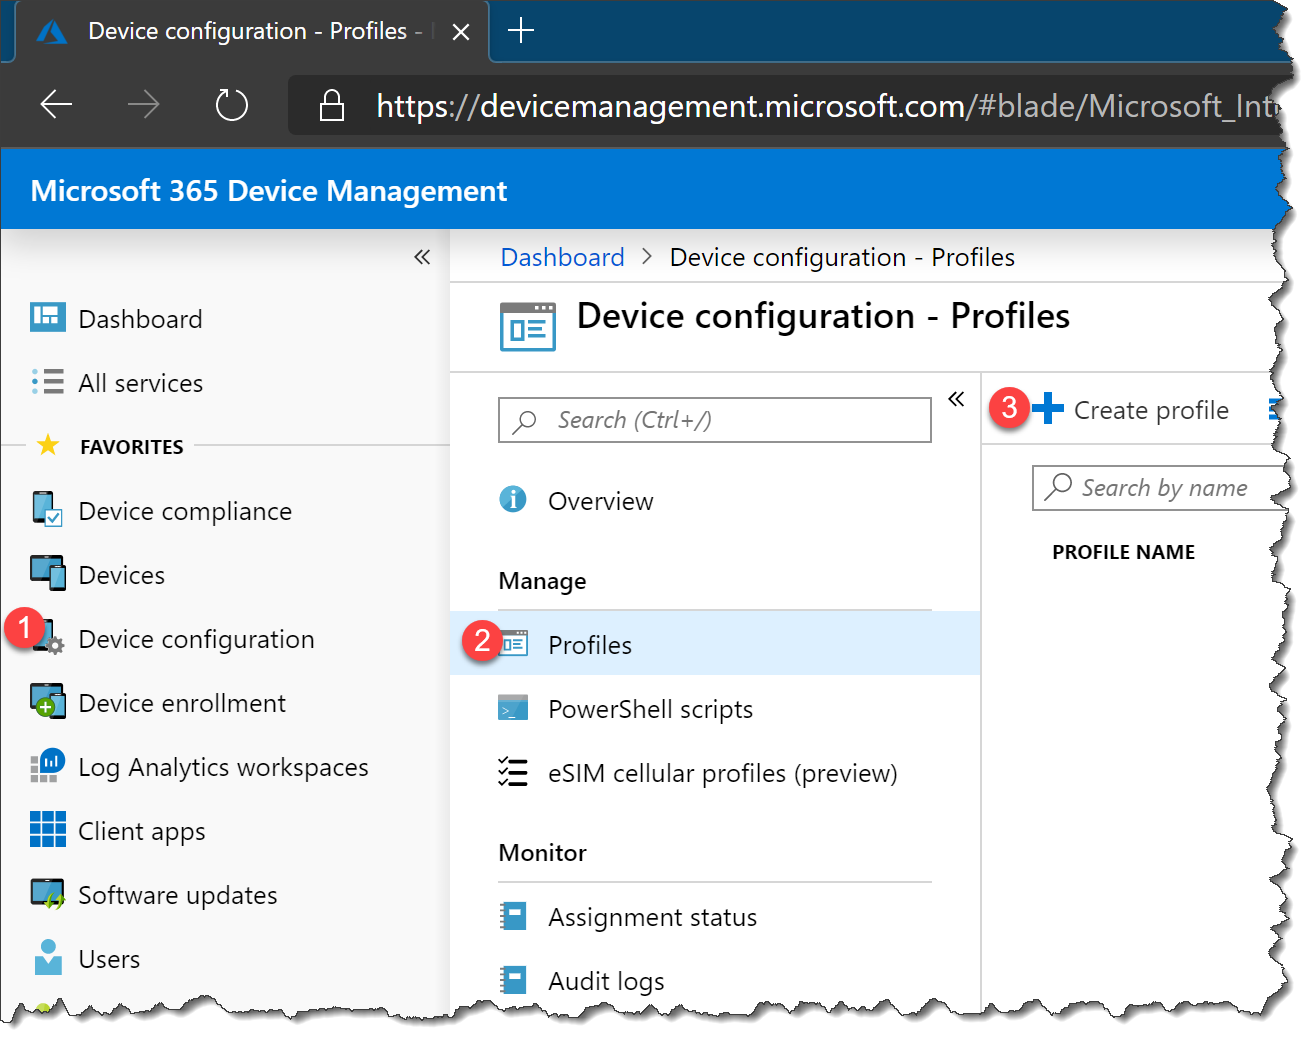Open eSIM cellular profiles preview
1314x1044 pixels.
point(722,772)
